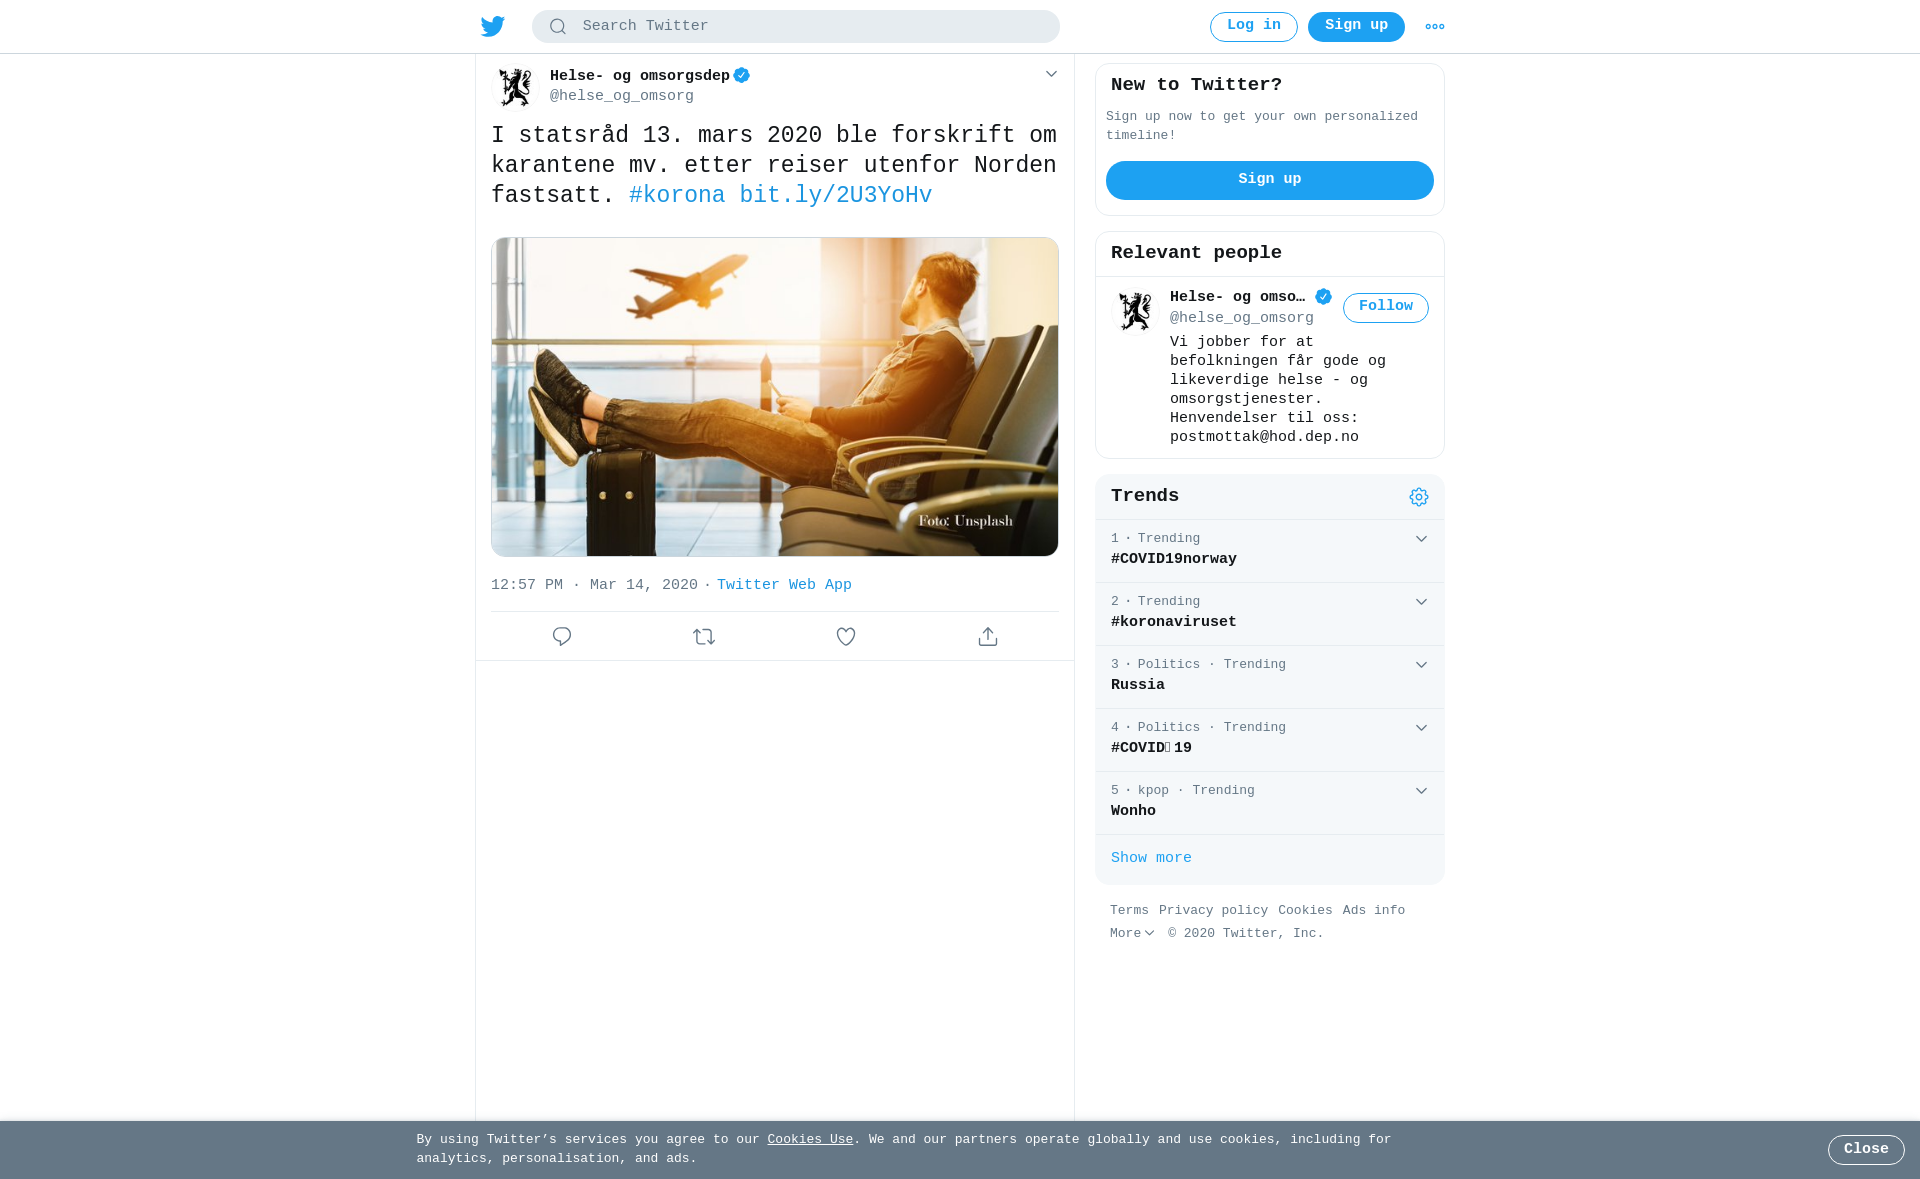Open the three-dot more menu in header
The width and height of the screenshot is (1920, 1179).
[1435, 27]
